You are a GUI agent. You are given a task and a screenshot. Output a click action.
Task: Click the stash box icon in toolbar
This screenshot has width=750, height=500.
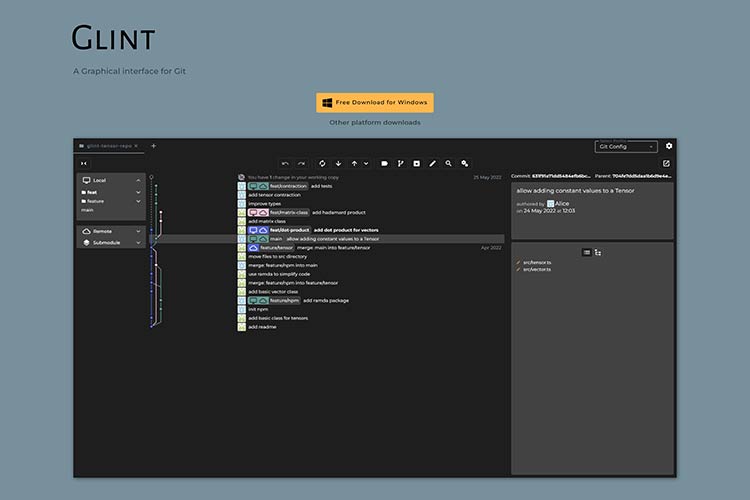[x=417, y=163]
